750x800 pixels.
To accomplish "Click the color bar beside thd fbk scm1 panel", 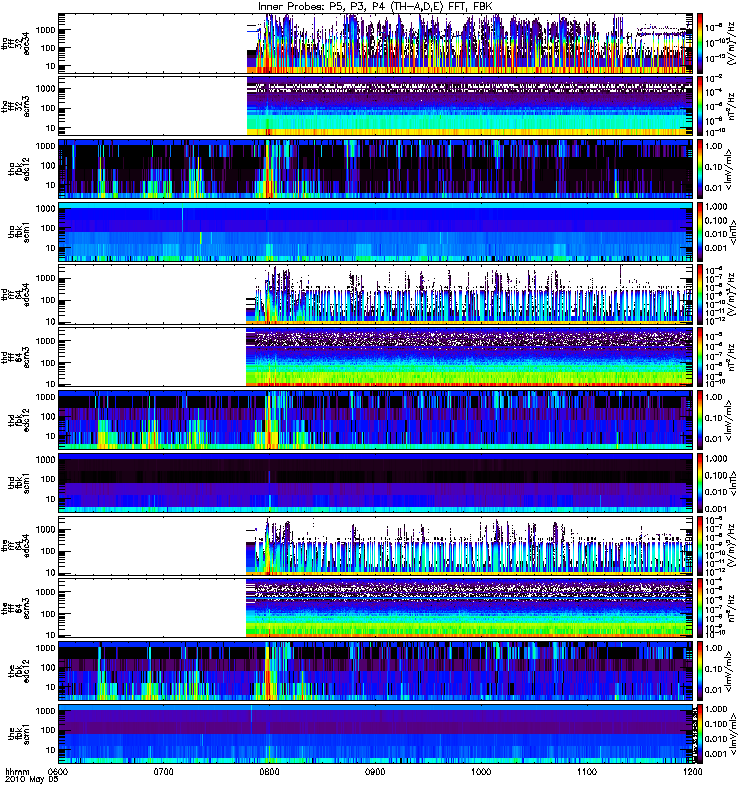I will coord(699,483).
